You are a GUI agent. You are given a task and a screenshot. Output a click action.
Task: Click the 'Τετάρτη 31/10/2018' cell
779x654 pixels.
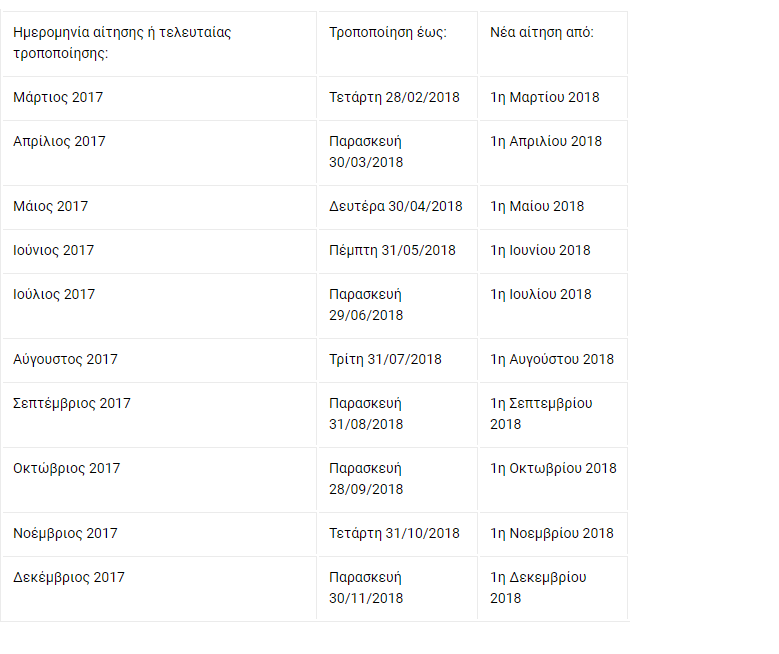[394, 533]
